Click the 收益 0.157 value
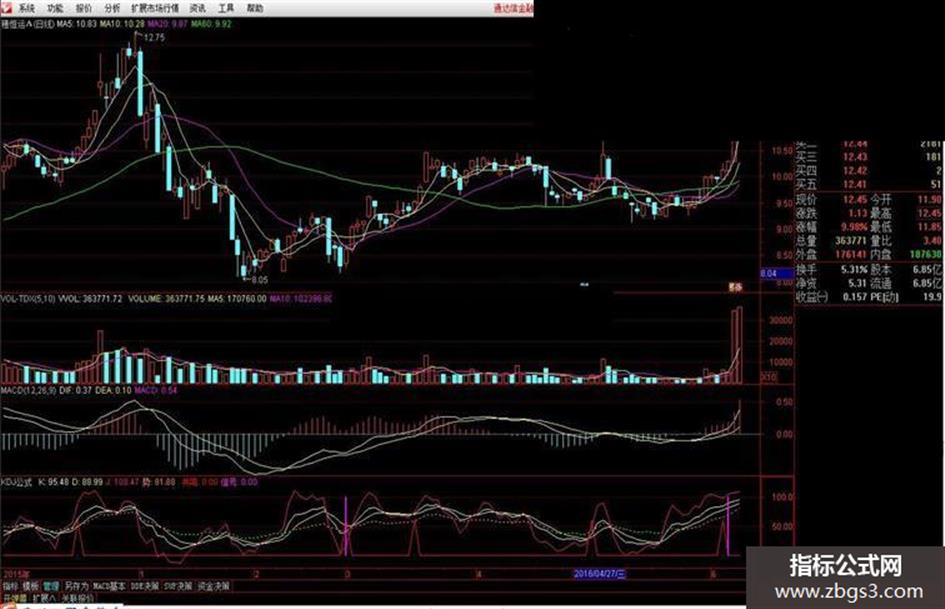Screen dimensions: 945x609 point(855,297)
